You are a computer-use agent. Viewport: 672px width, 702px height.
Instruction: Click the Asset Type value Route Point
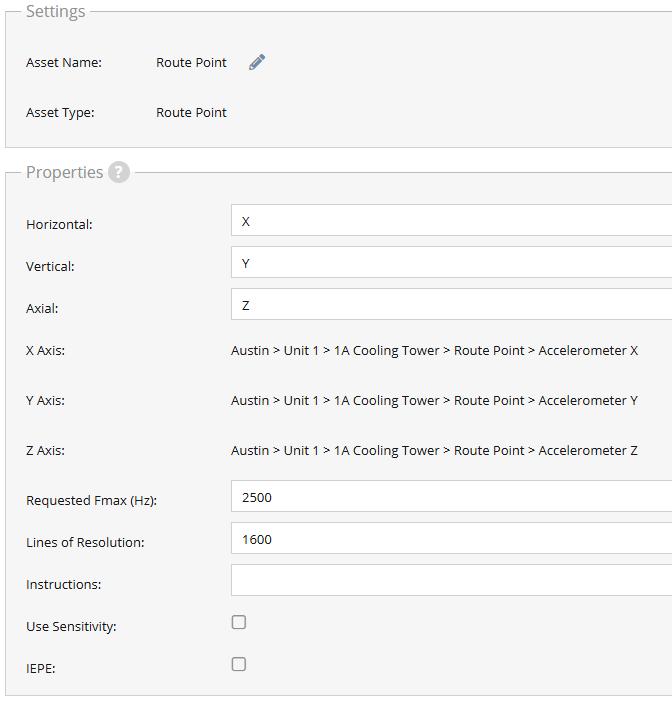point(191,112)
